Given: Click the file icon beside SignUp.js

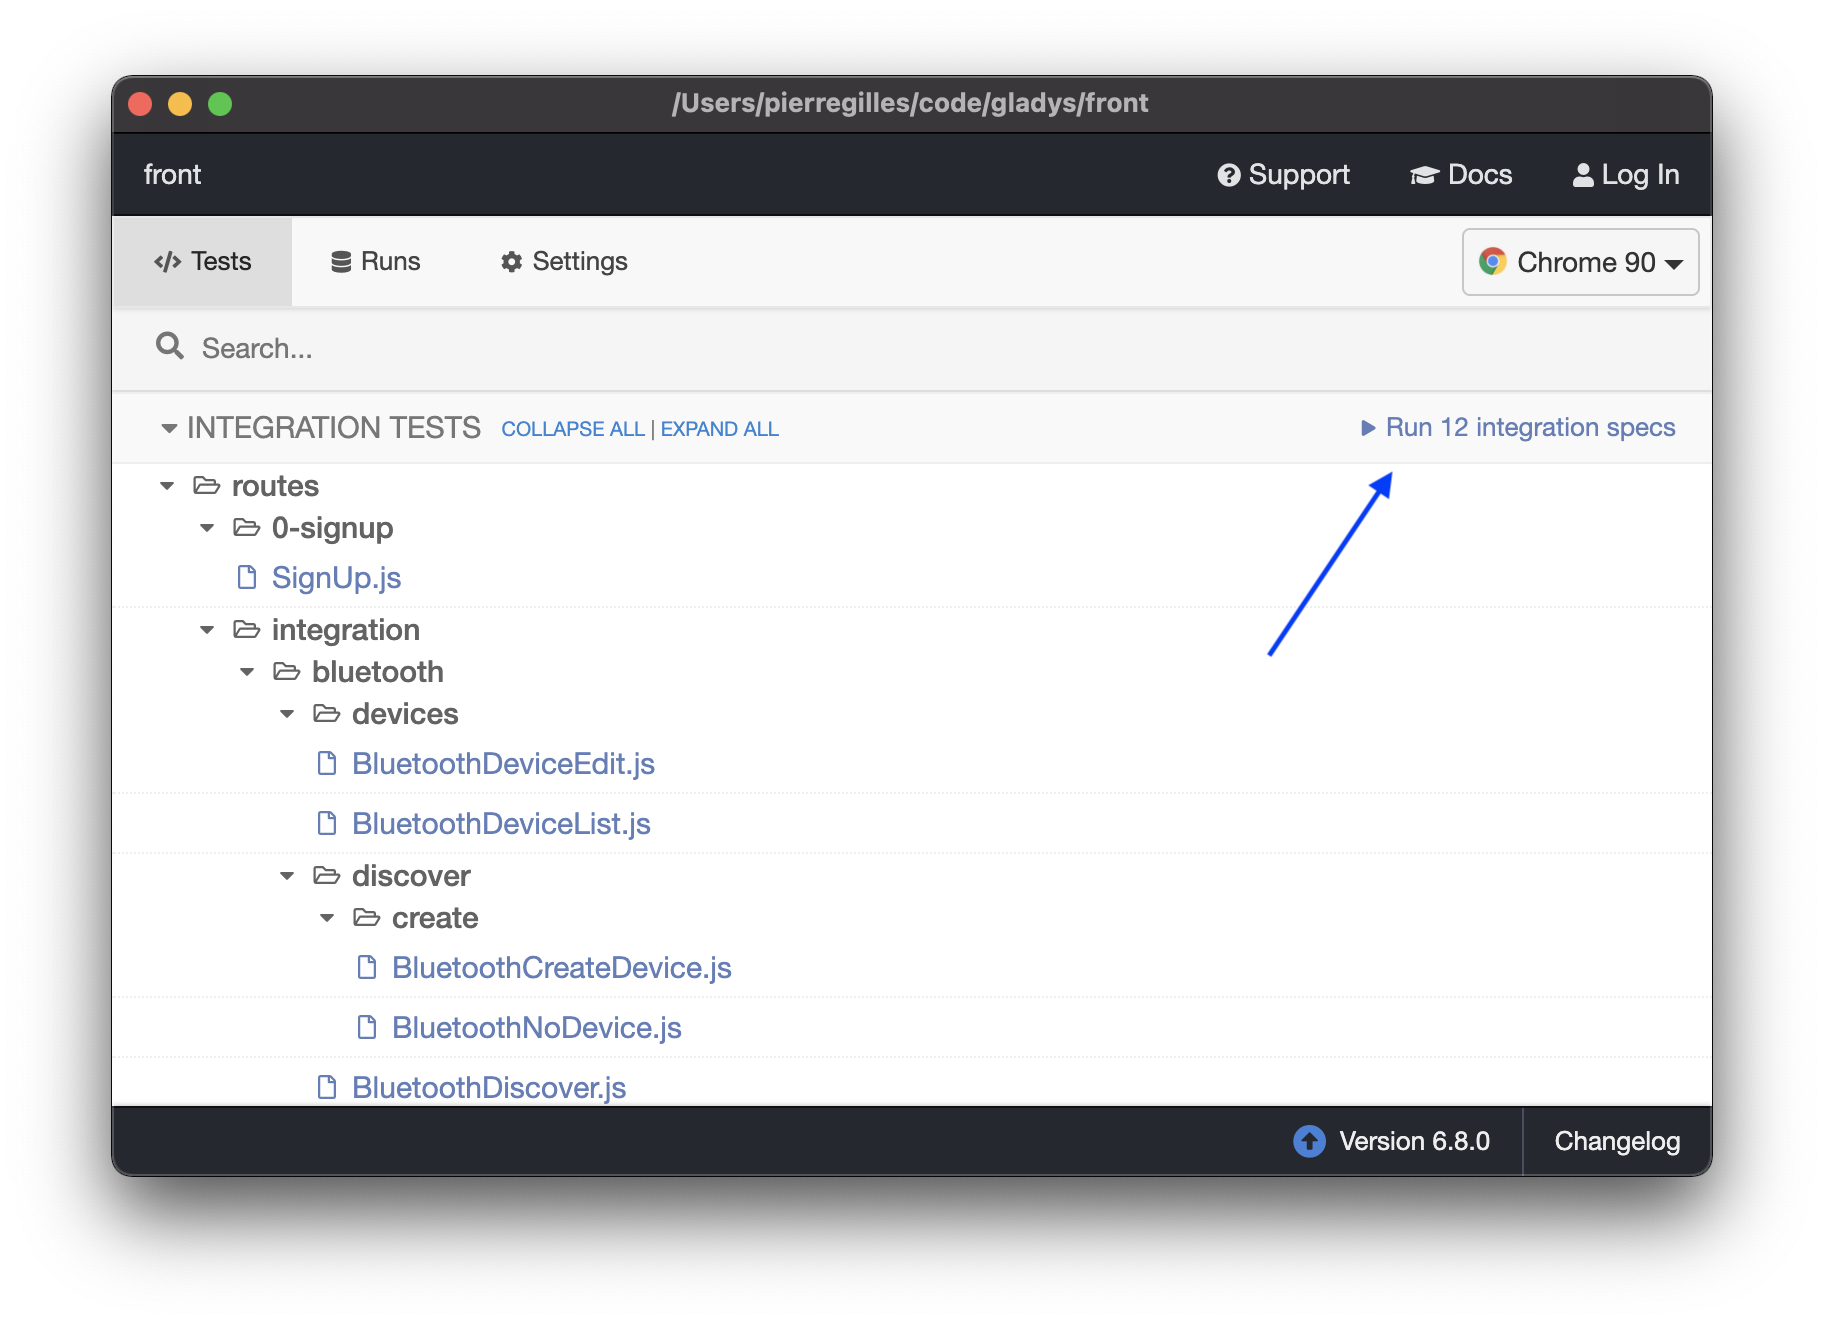Looking at the screenshot, I should (x=246, y=577).
